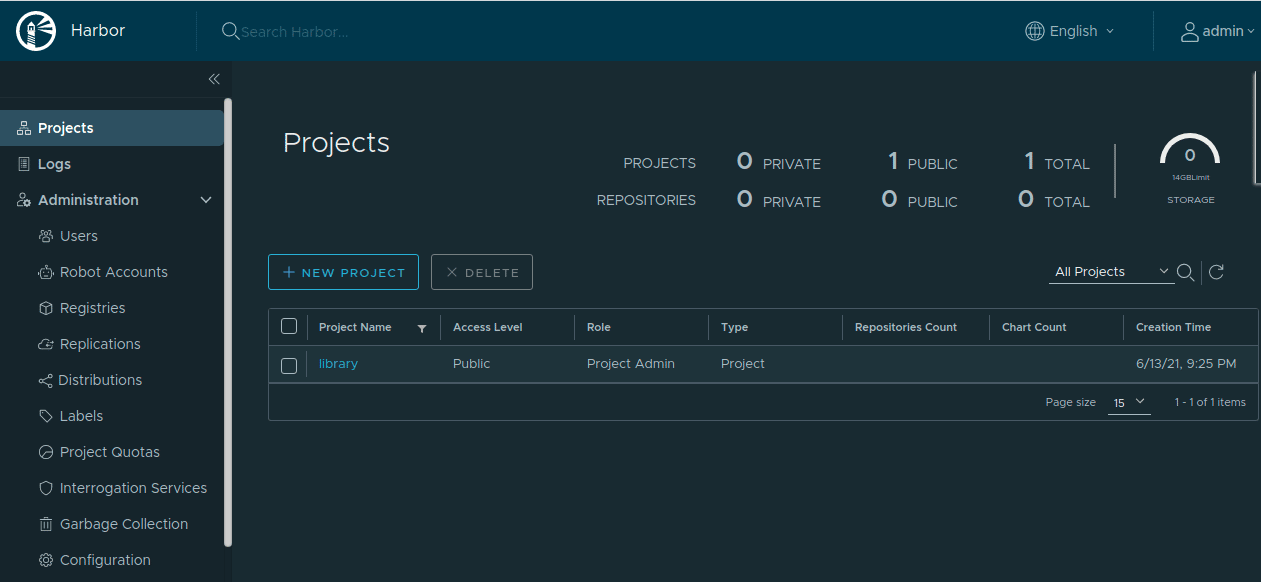The height and width of the screenshot is (582, 1261).
Task: Click the sidebar vertical scrollbar
Action: (x=228, y=320)
